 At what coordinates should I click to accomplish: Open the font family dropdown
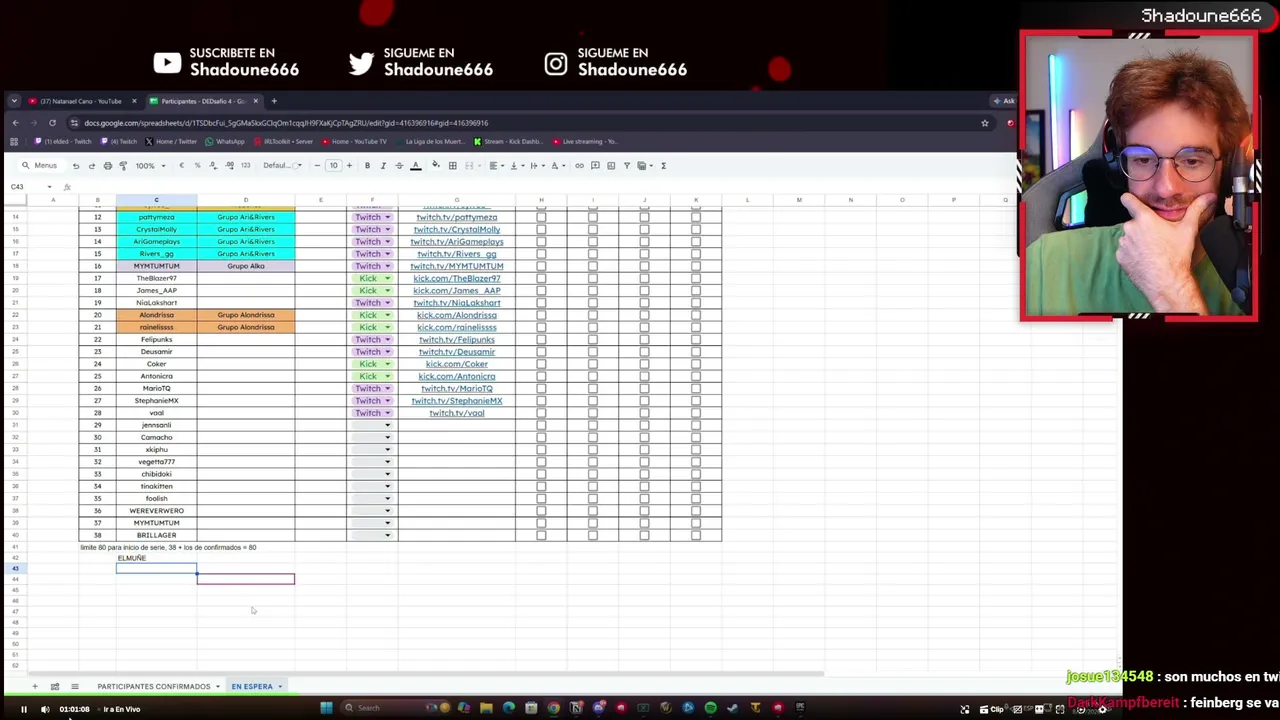click(282, 166)
